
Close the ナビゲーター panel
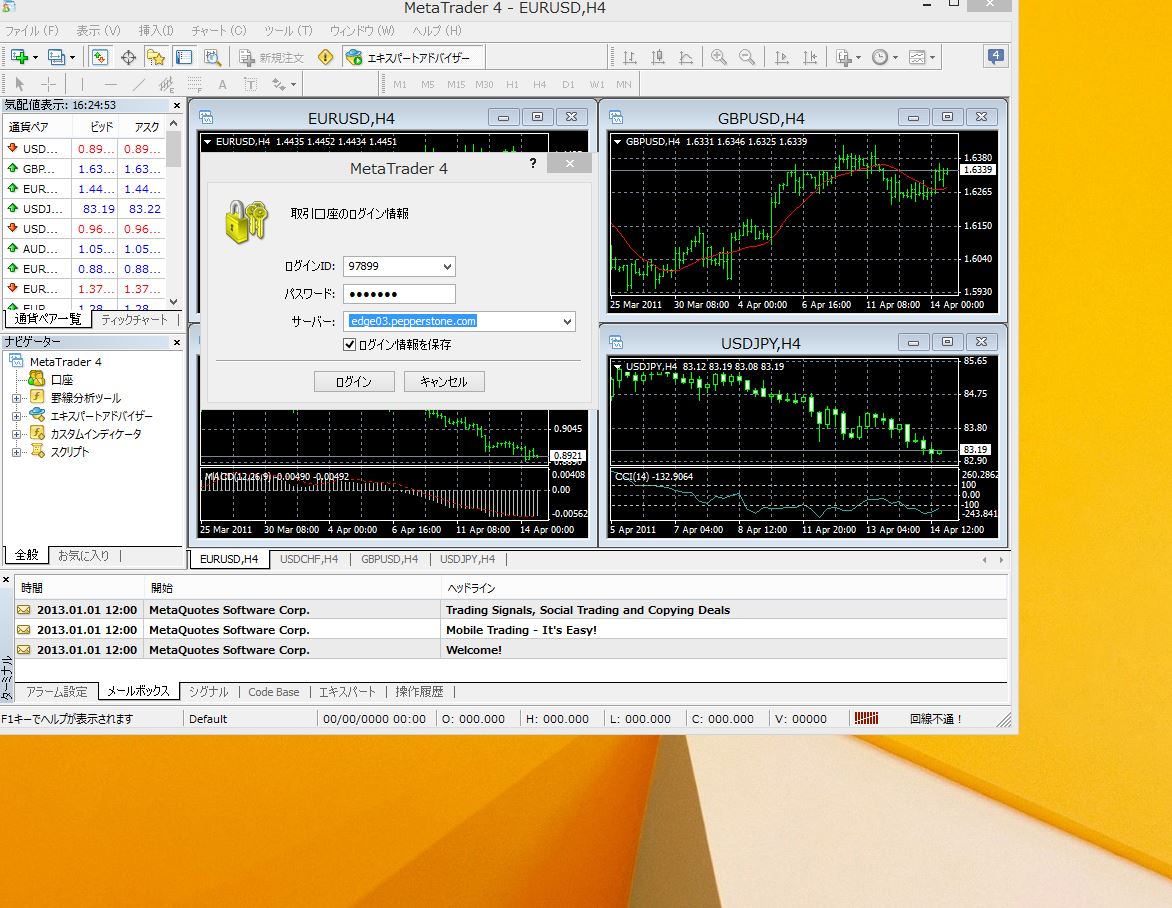[177, 342]
